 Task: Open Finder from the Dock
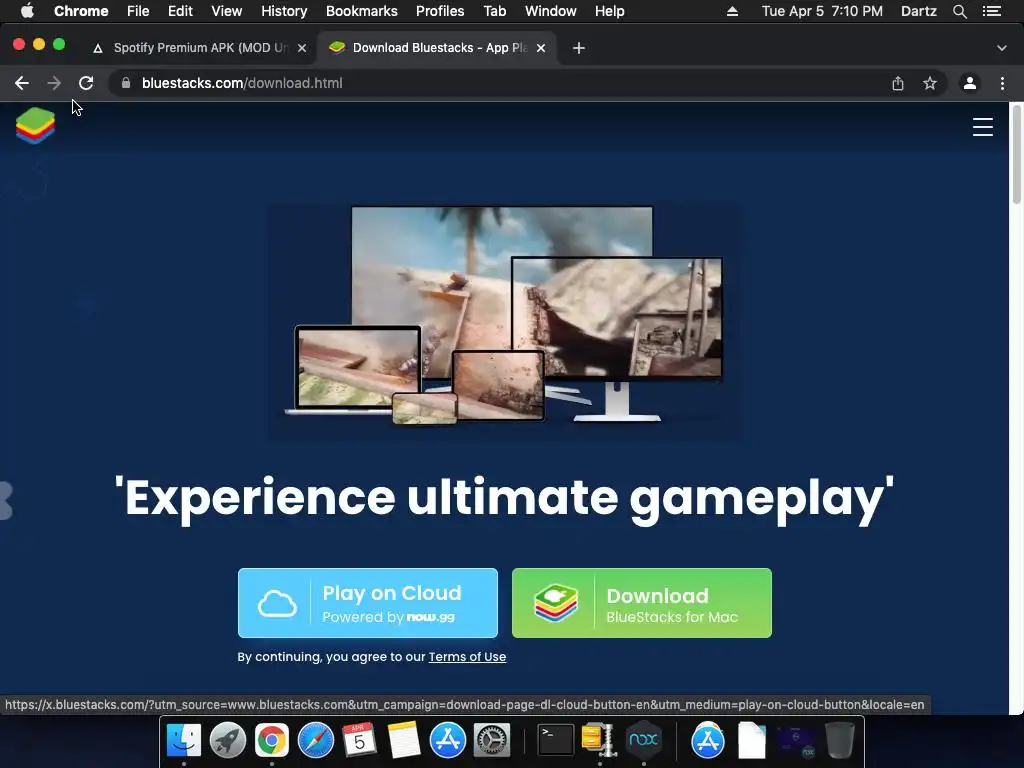tap(184, 740)
